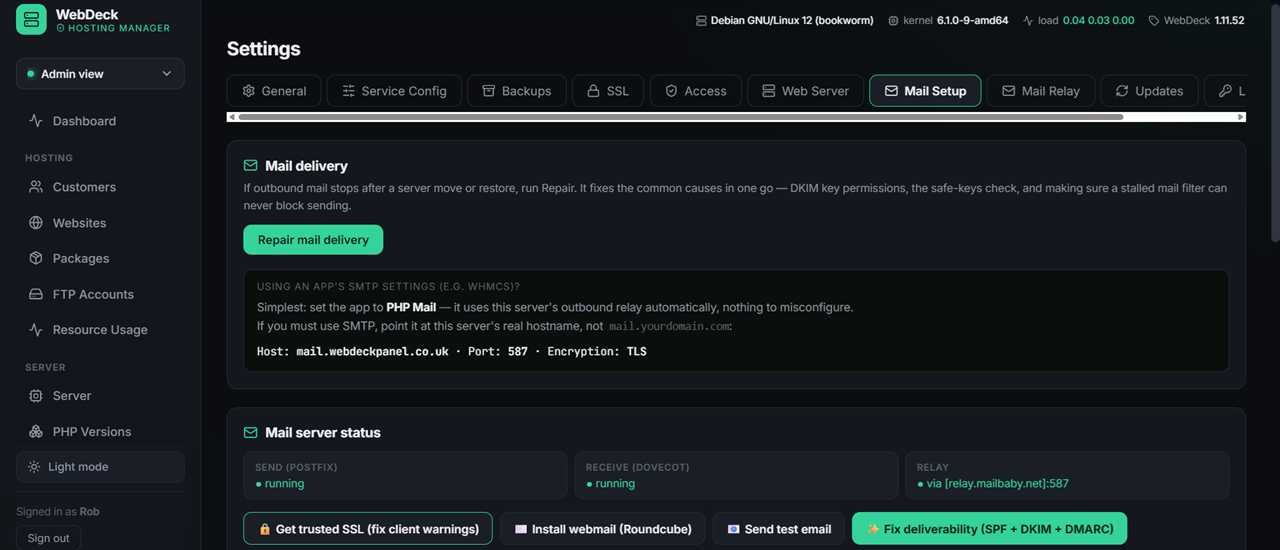Image resolution: width=1280 pixels, height=550 pixels.
Task: Click the RECEIVE (DOVECOT) running status
Action: click(x=610, y=484)
